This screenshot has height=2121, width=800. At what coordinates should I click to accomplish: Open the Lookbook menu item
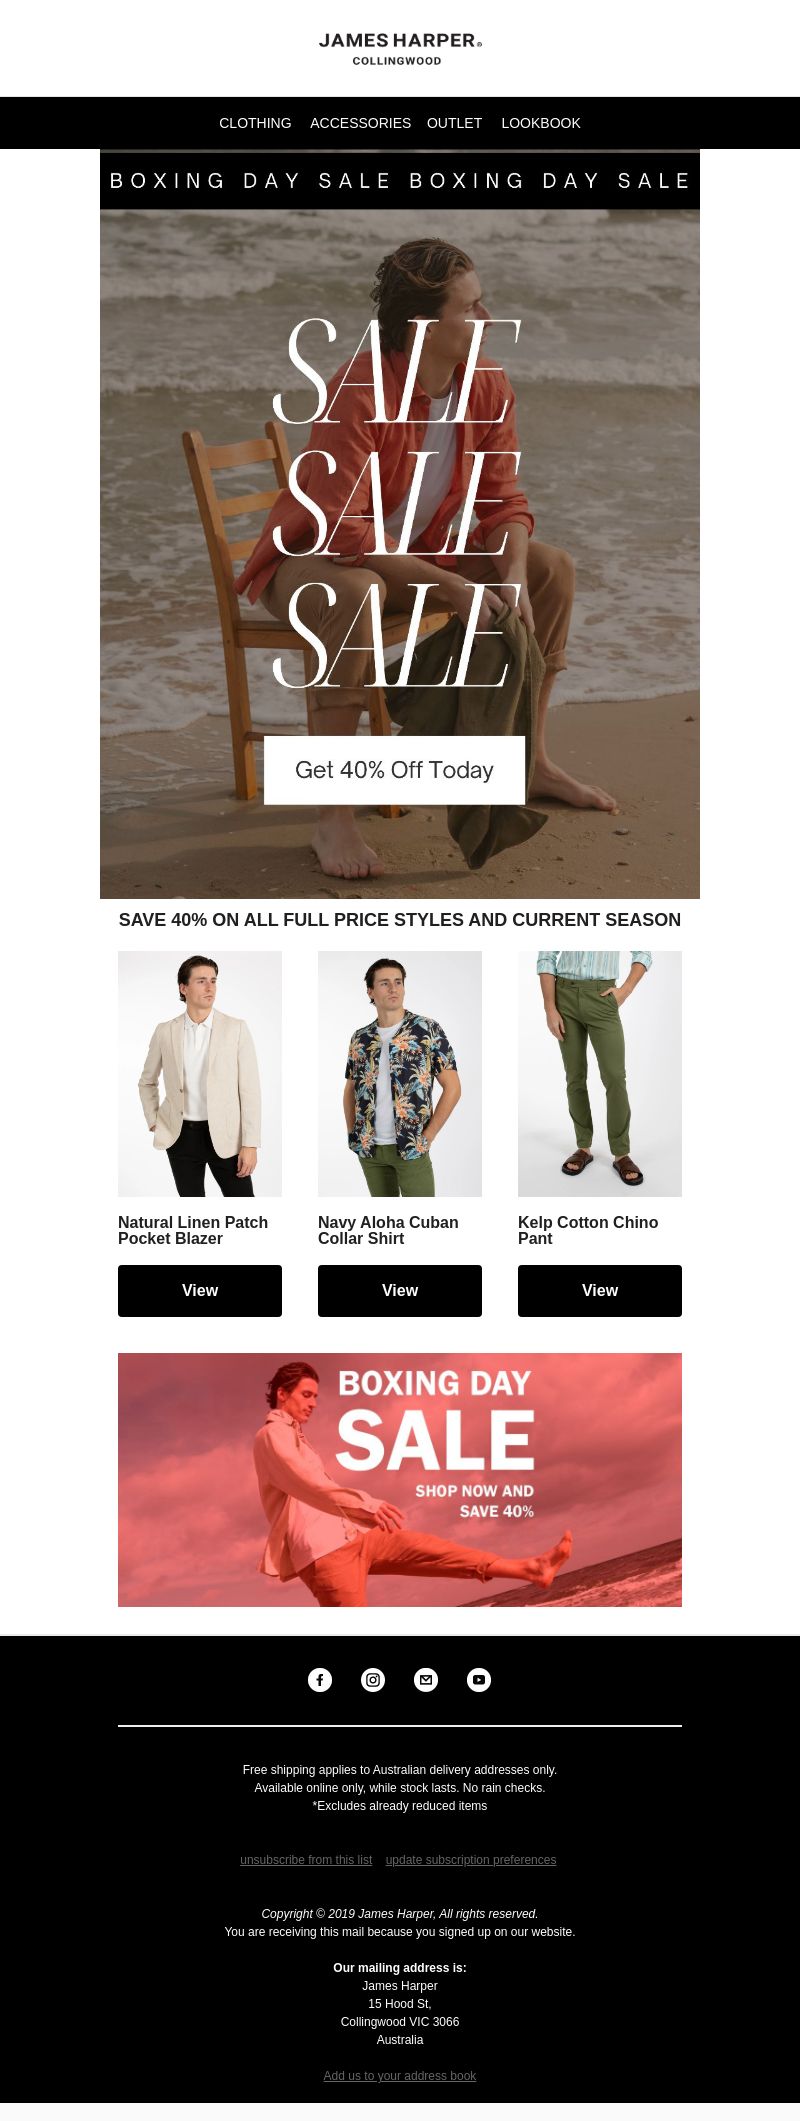541,123
